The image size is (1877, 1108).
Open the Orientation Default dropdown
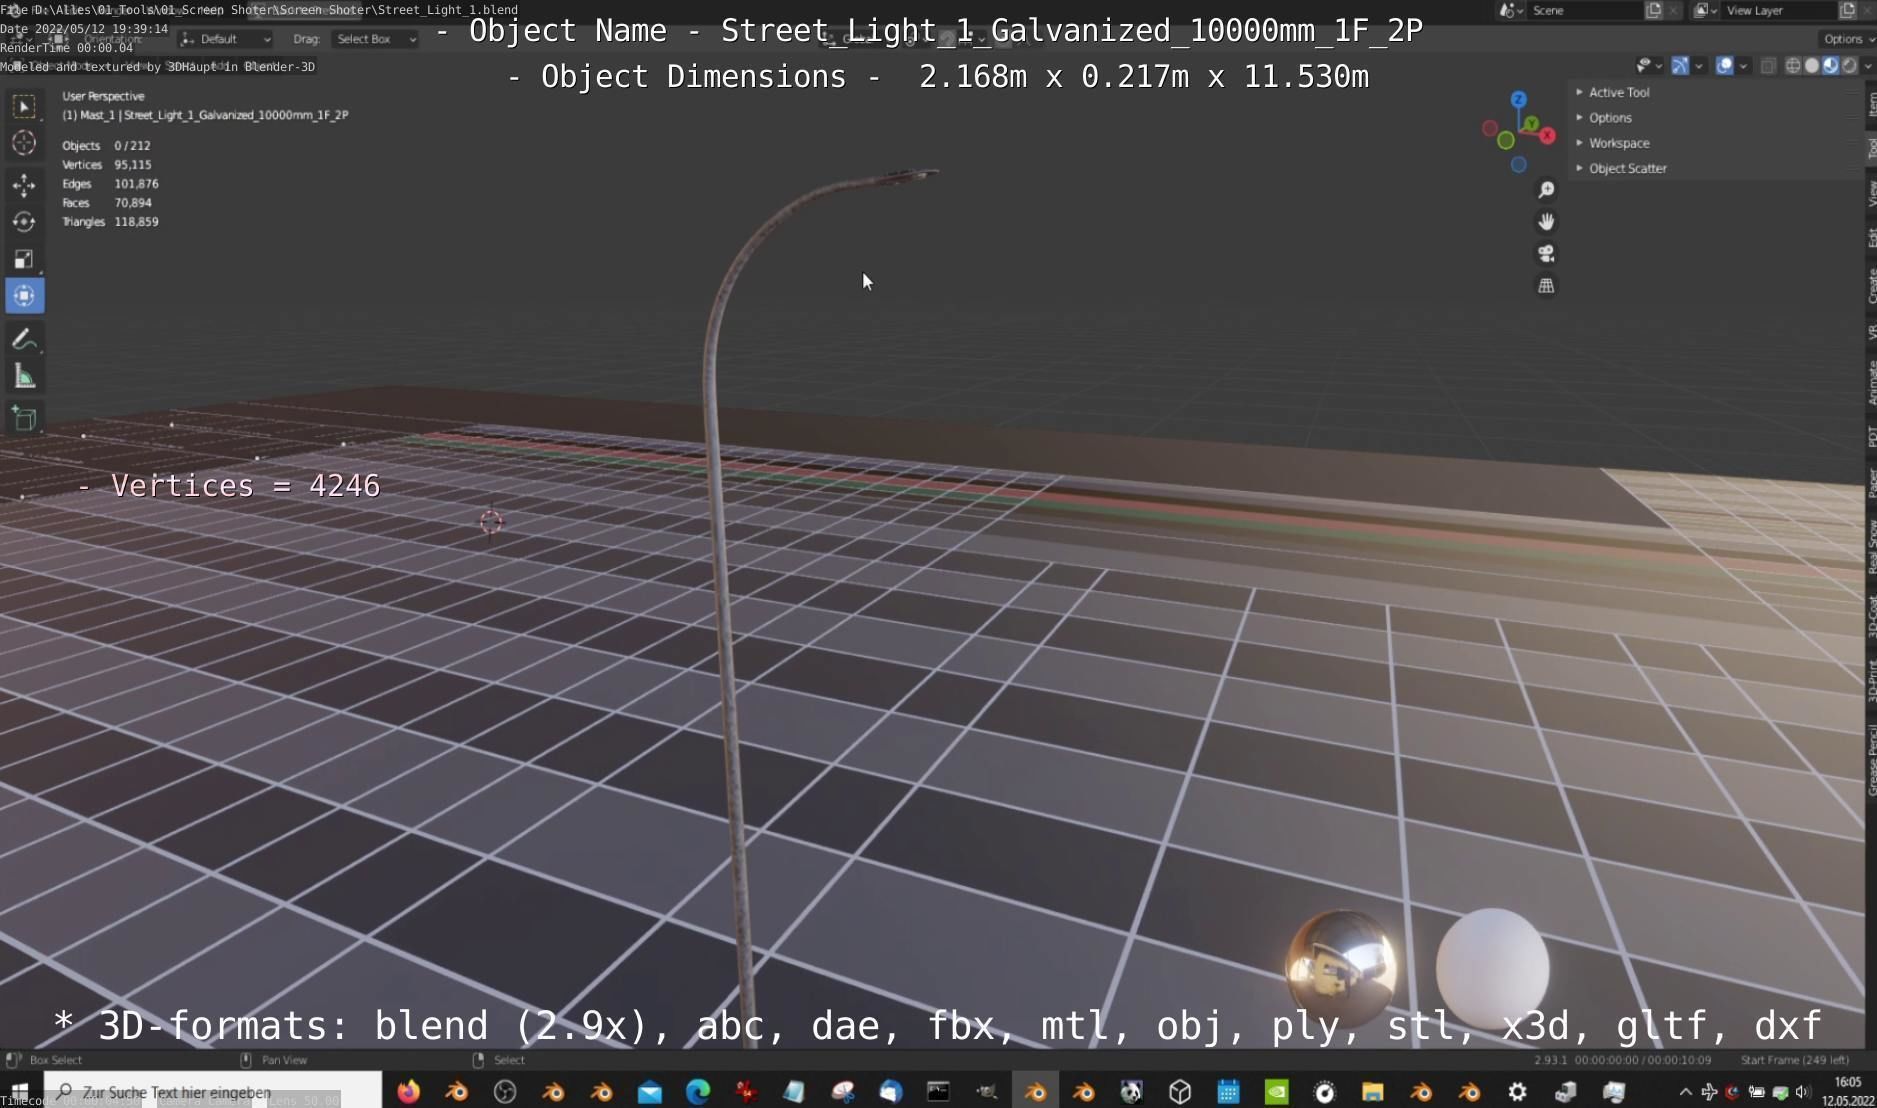226,39
